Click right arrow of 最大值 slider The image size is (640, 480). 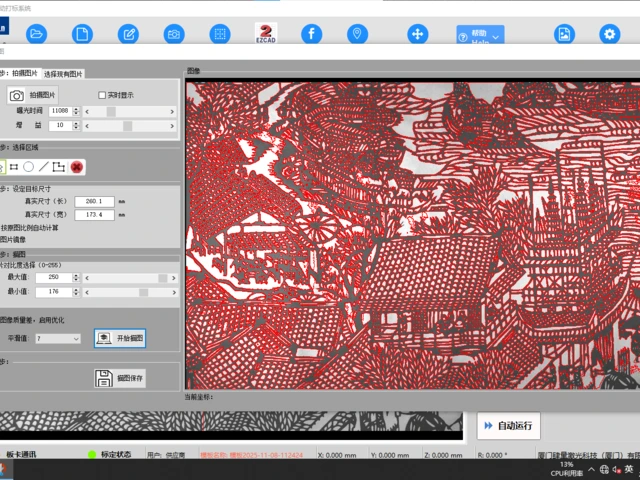(173, 278)
